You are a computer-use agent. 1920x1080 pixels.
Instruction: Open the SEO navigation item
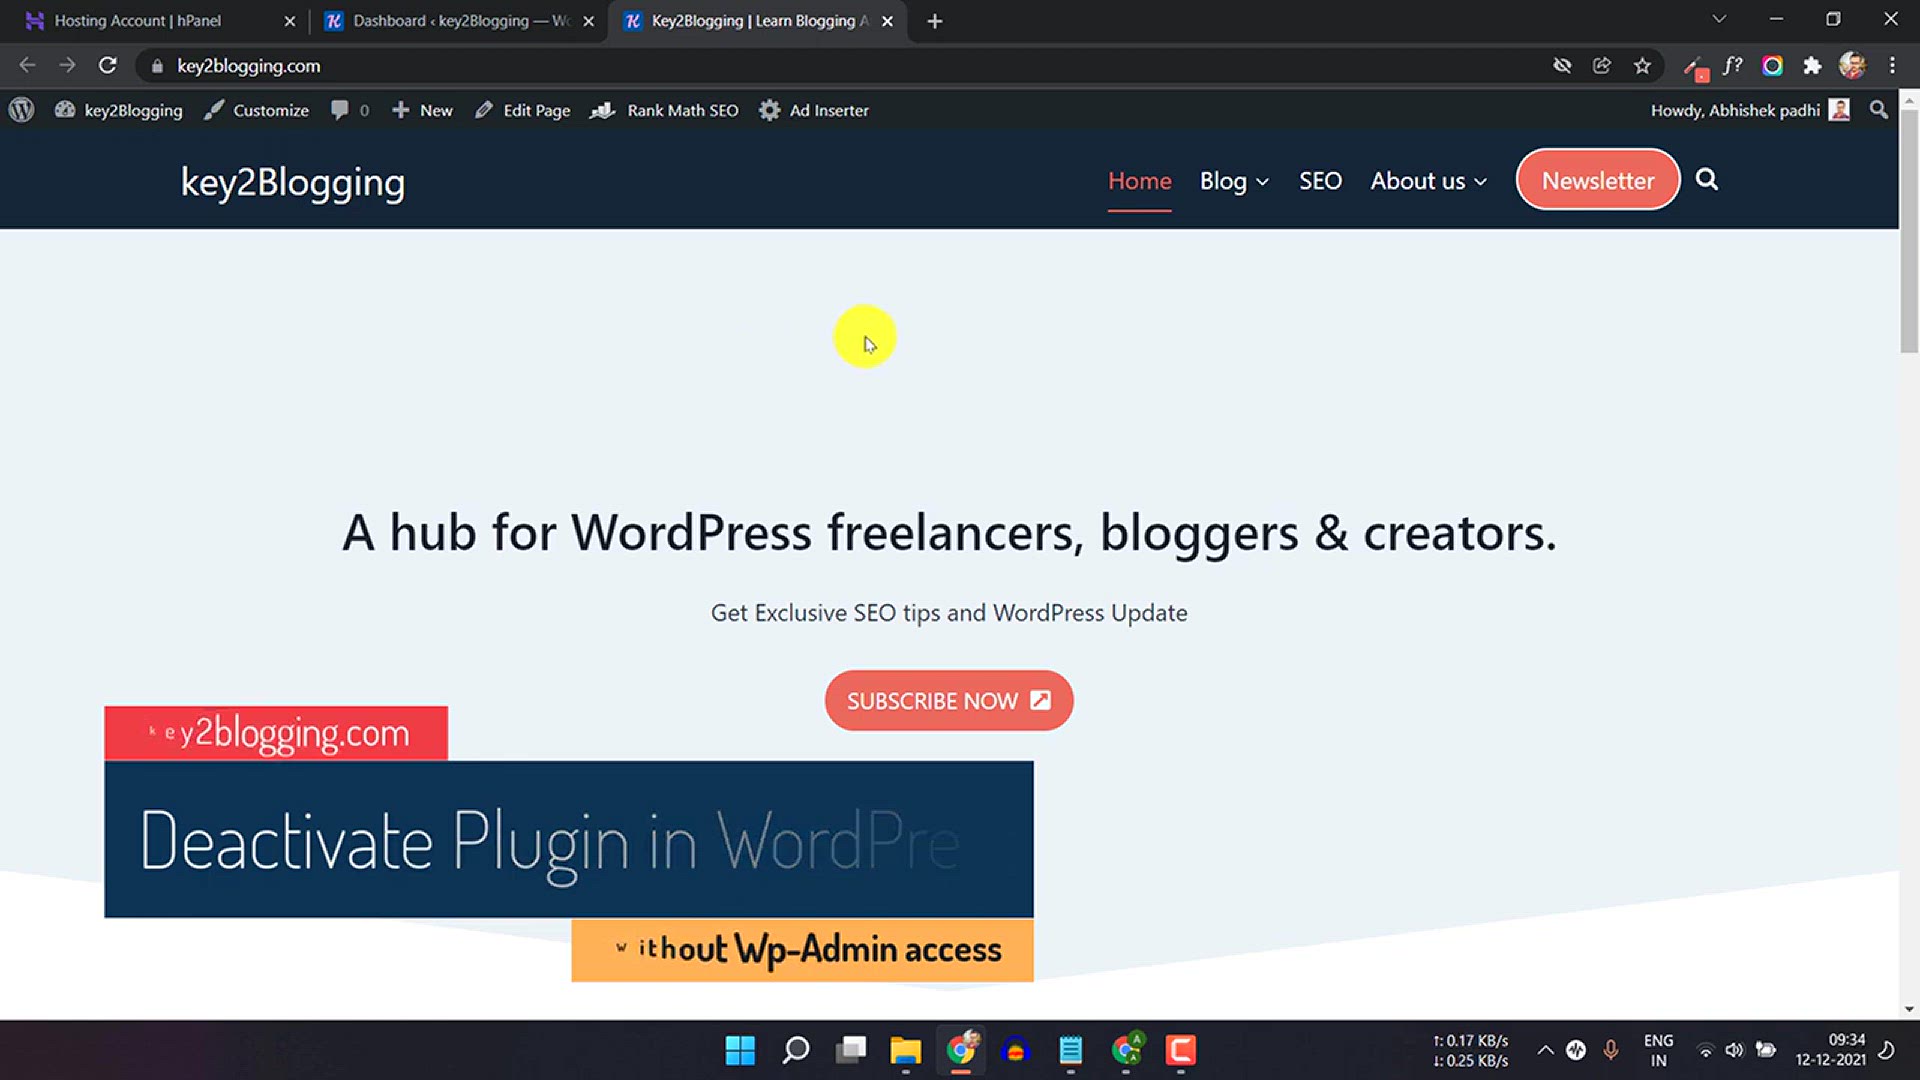tap(1320, 181)
